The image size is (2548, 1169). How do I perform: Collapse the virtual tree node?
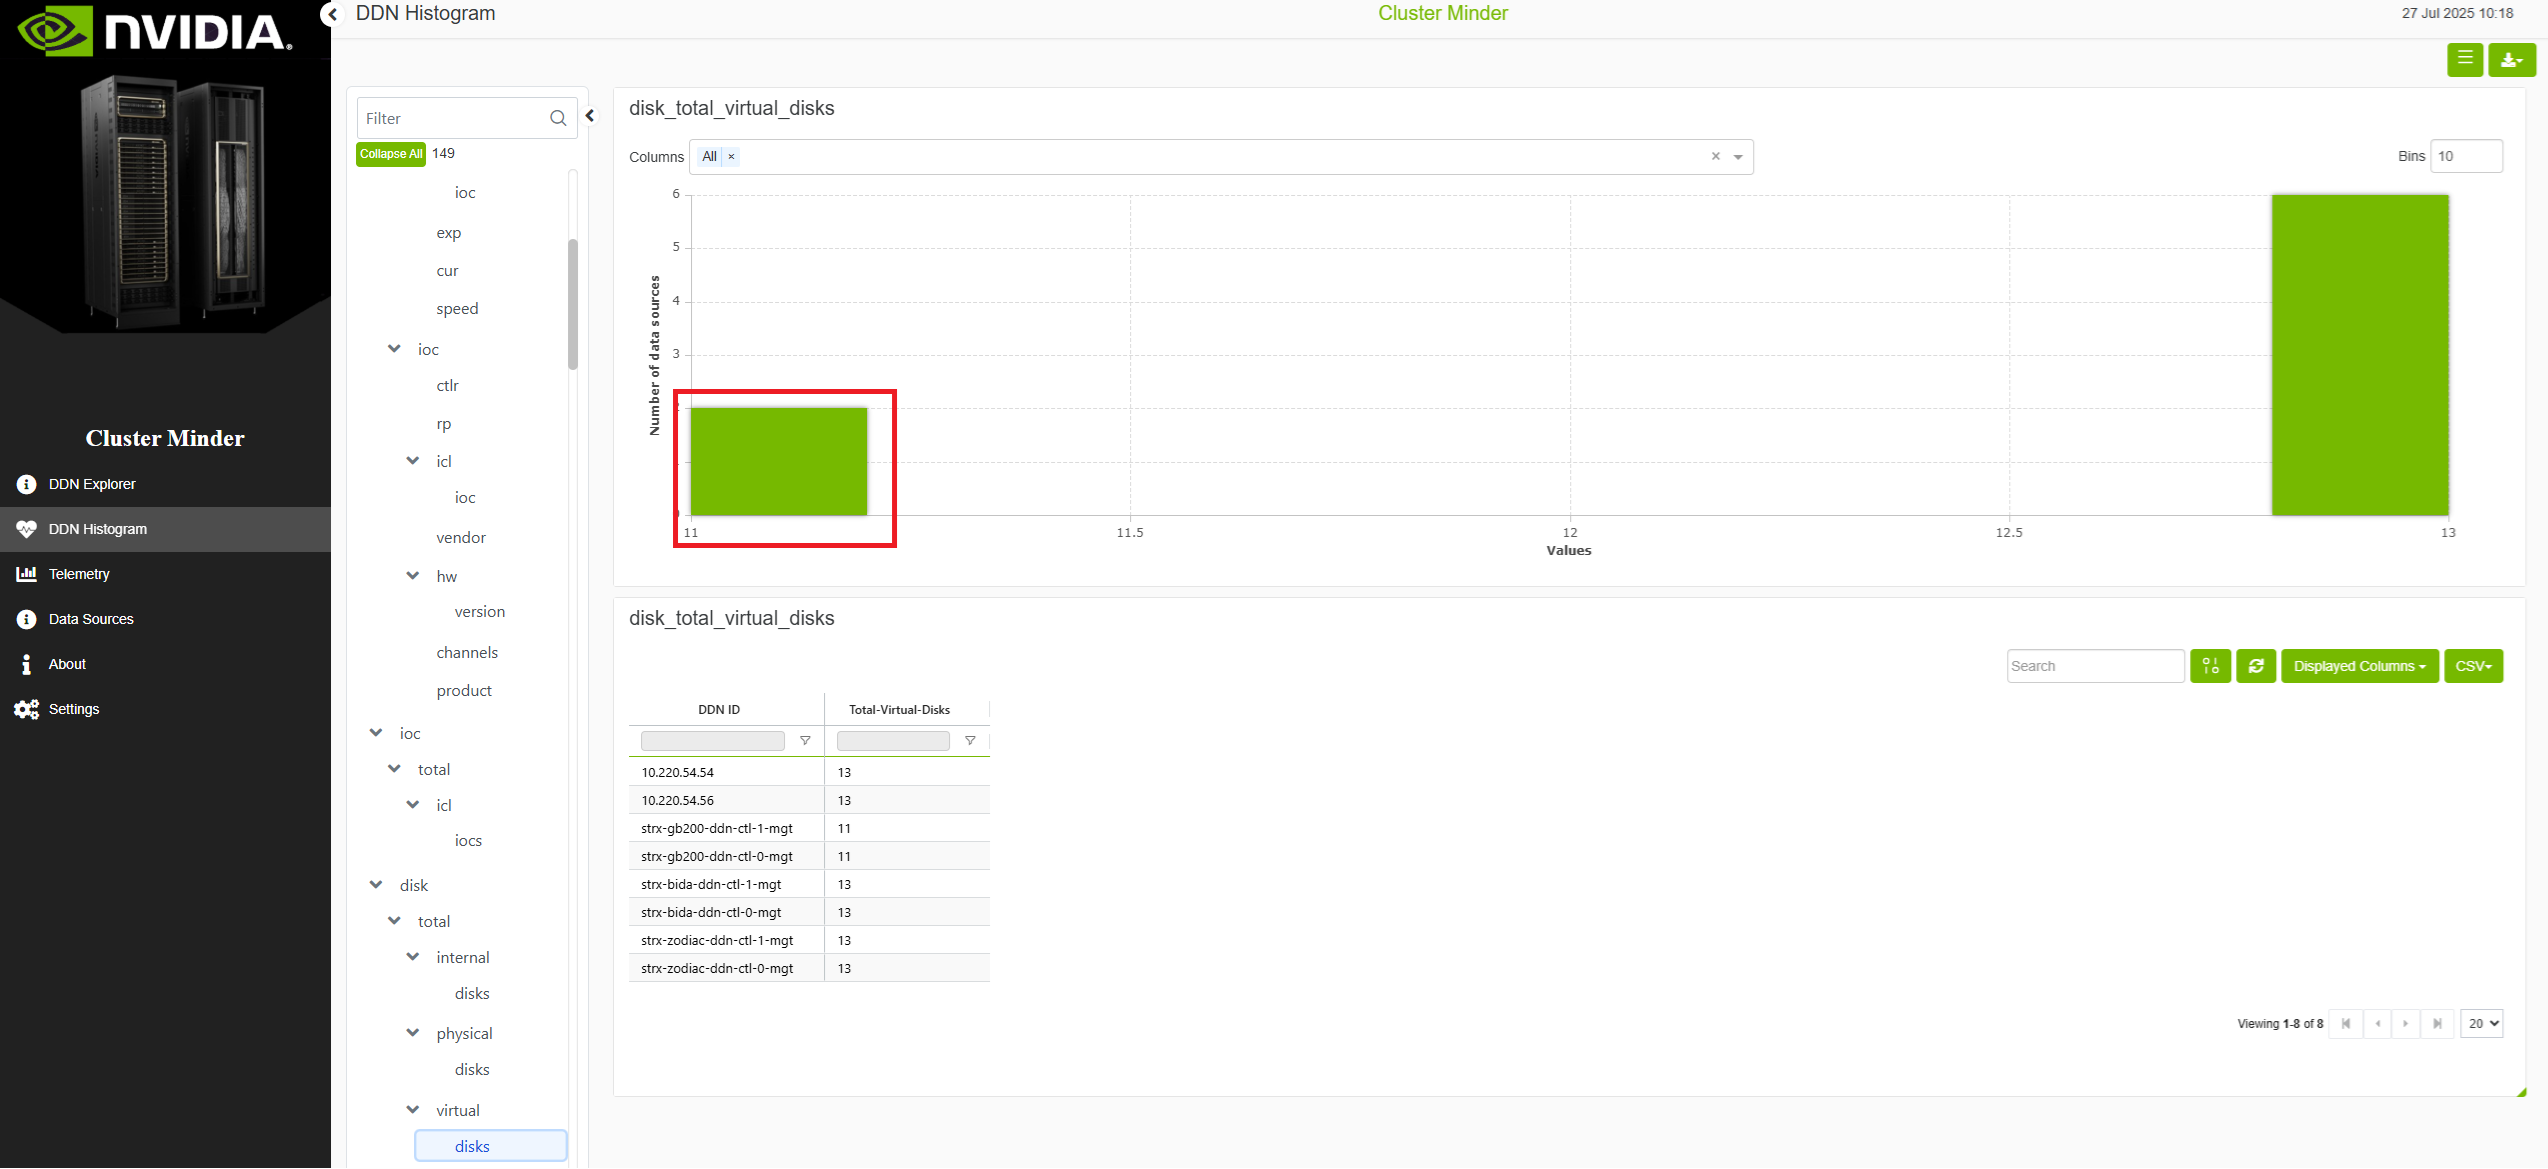412,1110
